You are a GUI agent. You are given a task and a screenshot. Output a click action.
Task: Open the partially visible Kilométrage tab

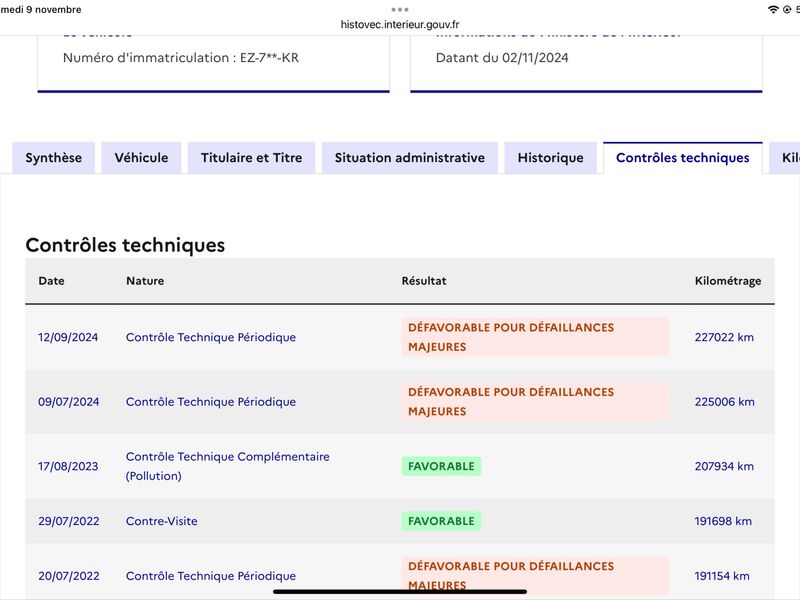click(x=786, y=158)
